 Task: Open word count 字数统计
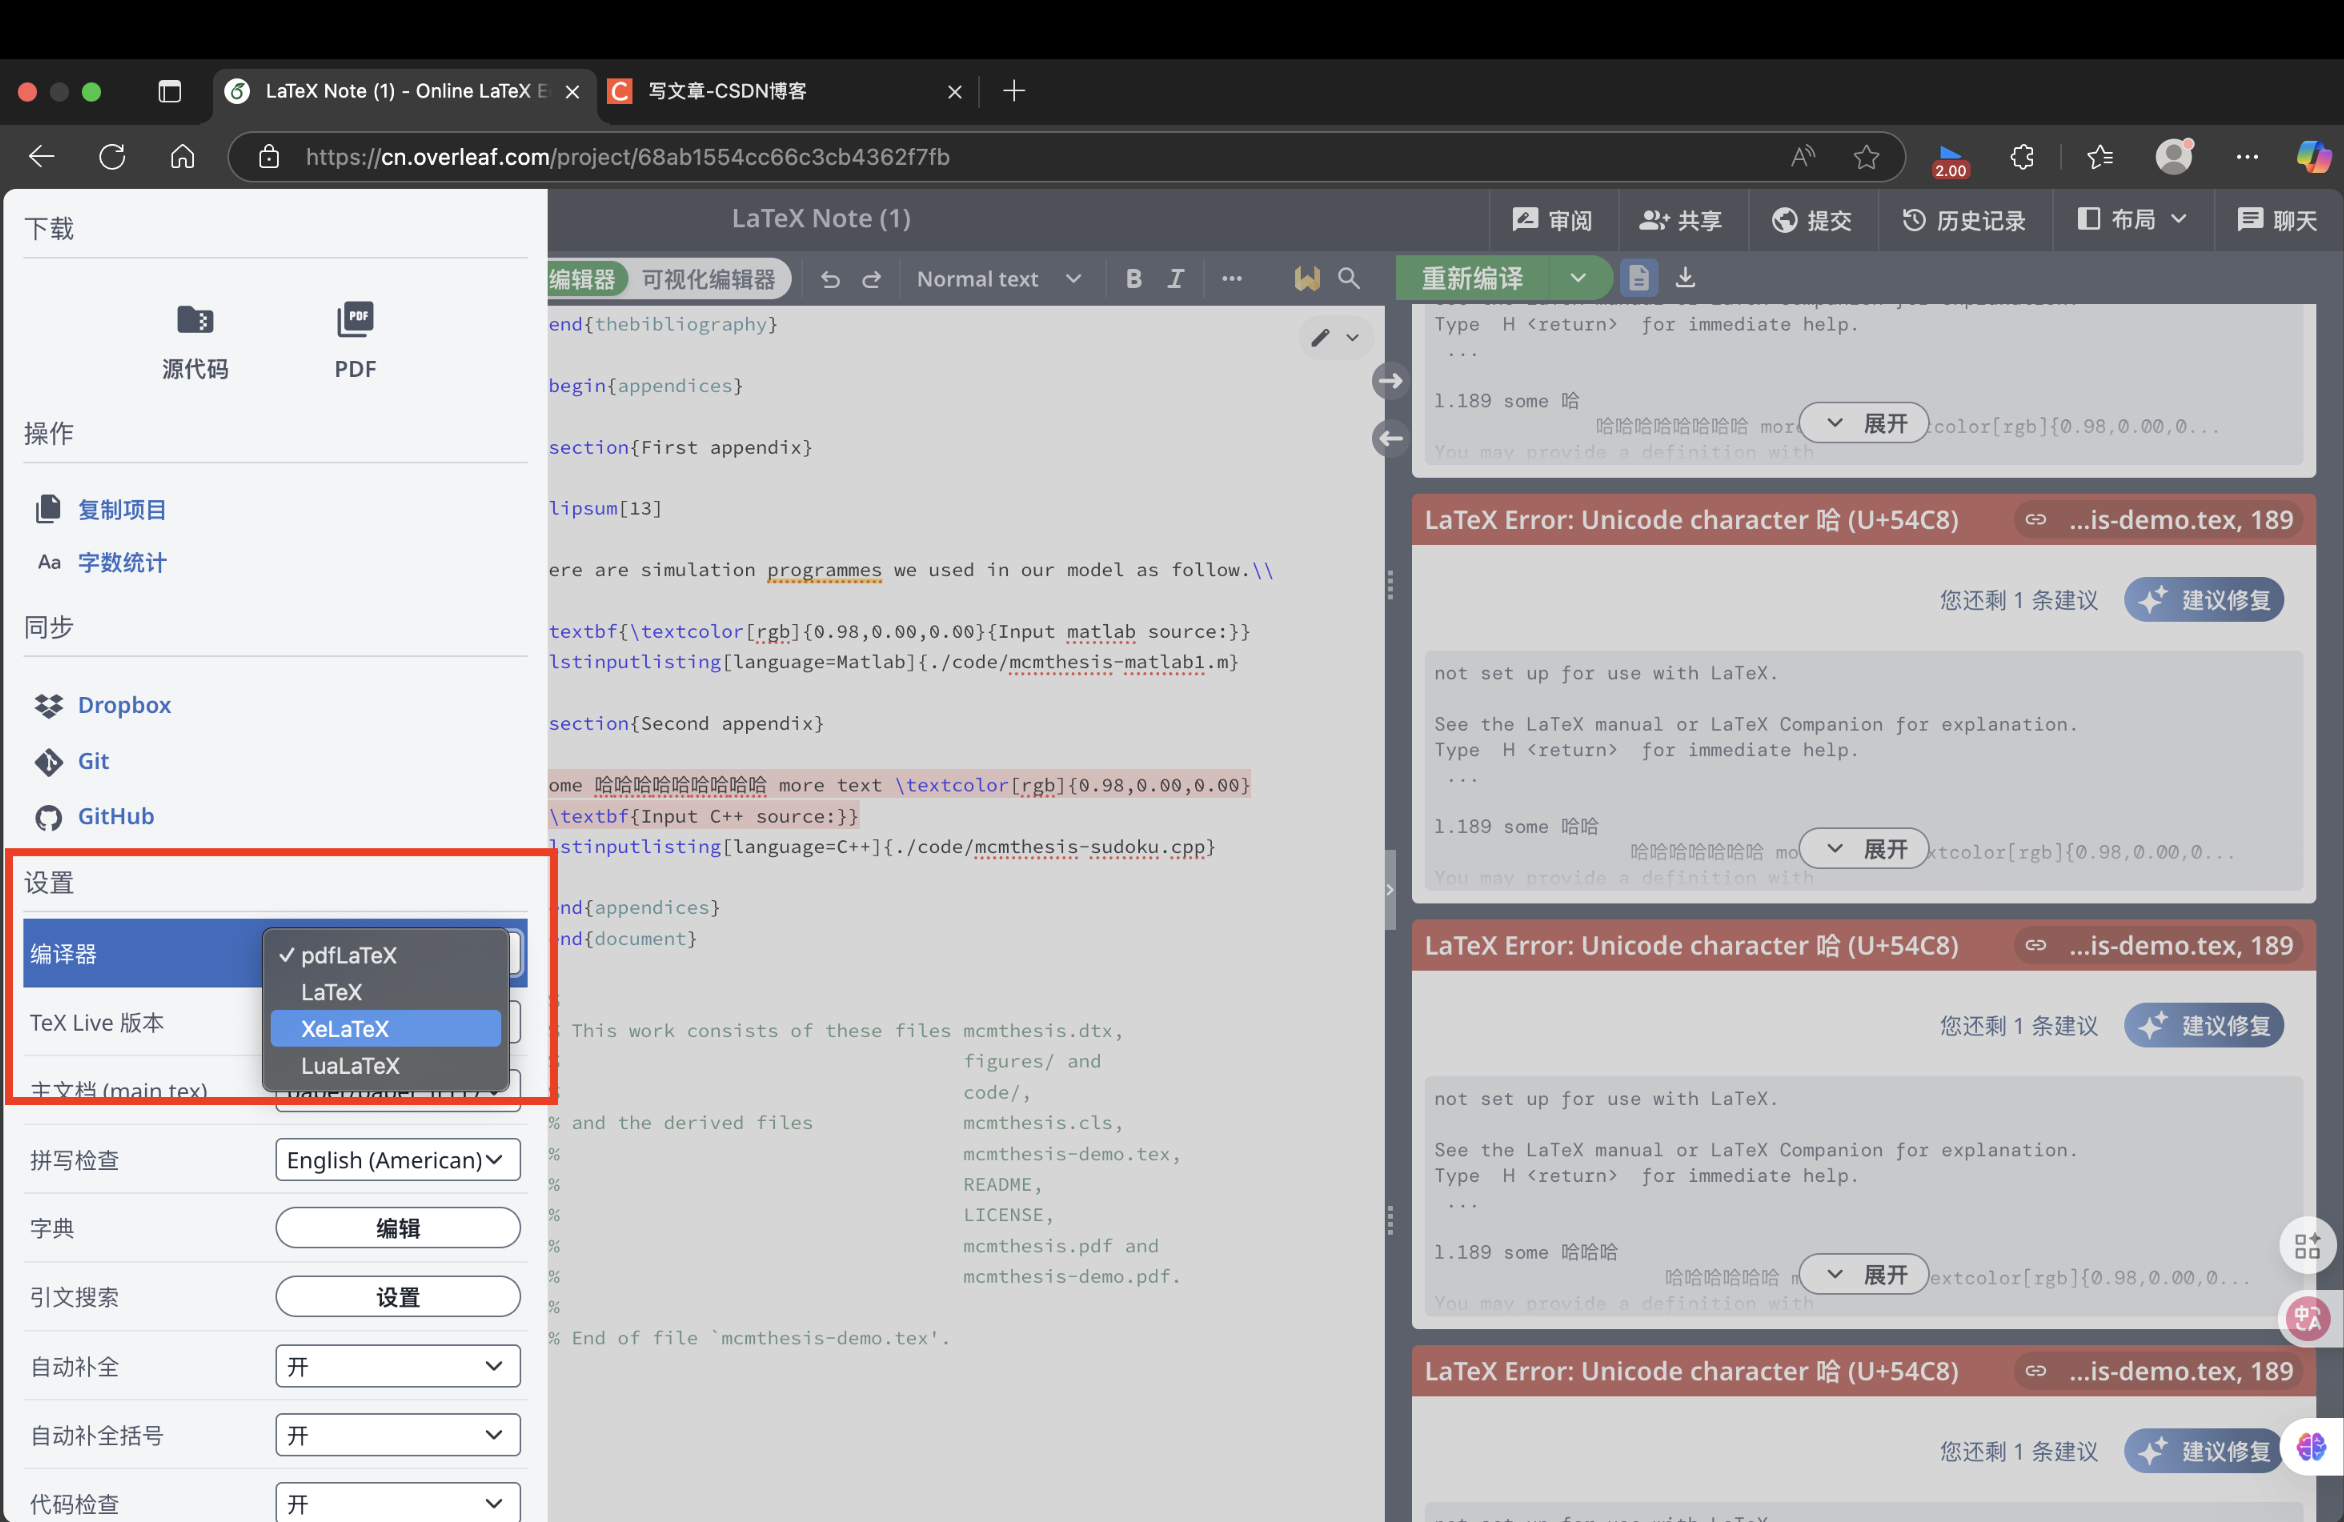[122, 562]
